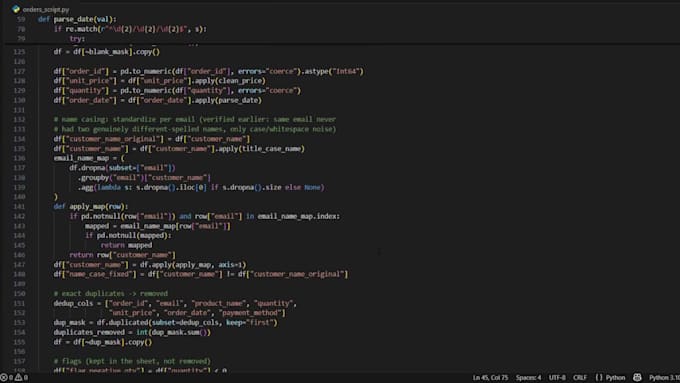680x383 pixels.
Task: Click line number 141 in the gutter
Action: [x=20, y=206]
